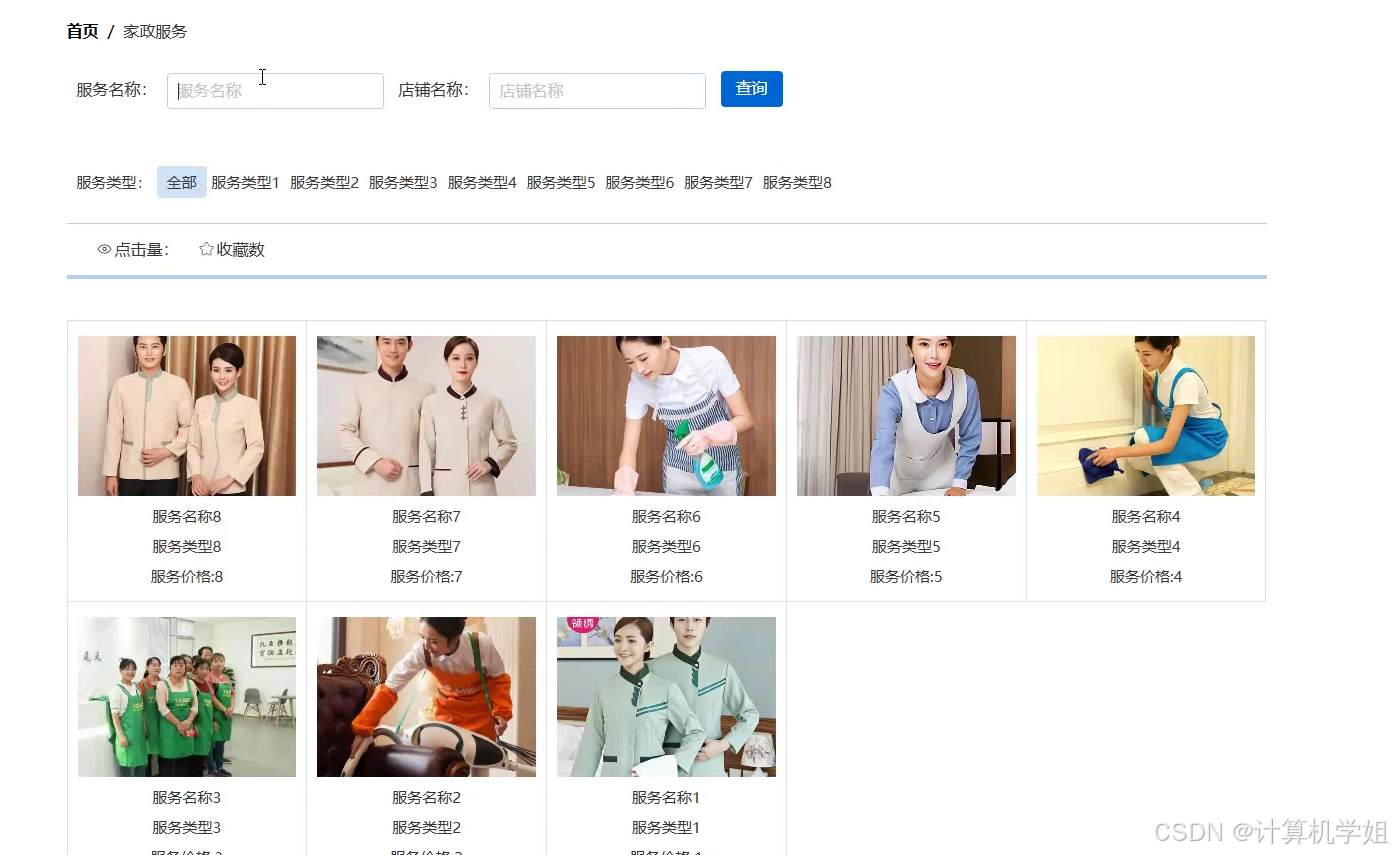Filter by 服务类型7
The width and height of the screenshot is (1392, 855).
718,183
